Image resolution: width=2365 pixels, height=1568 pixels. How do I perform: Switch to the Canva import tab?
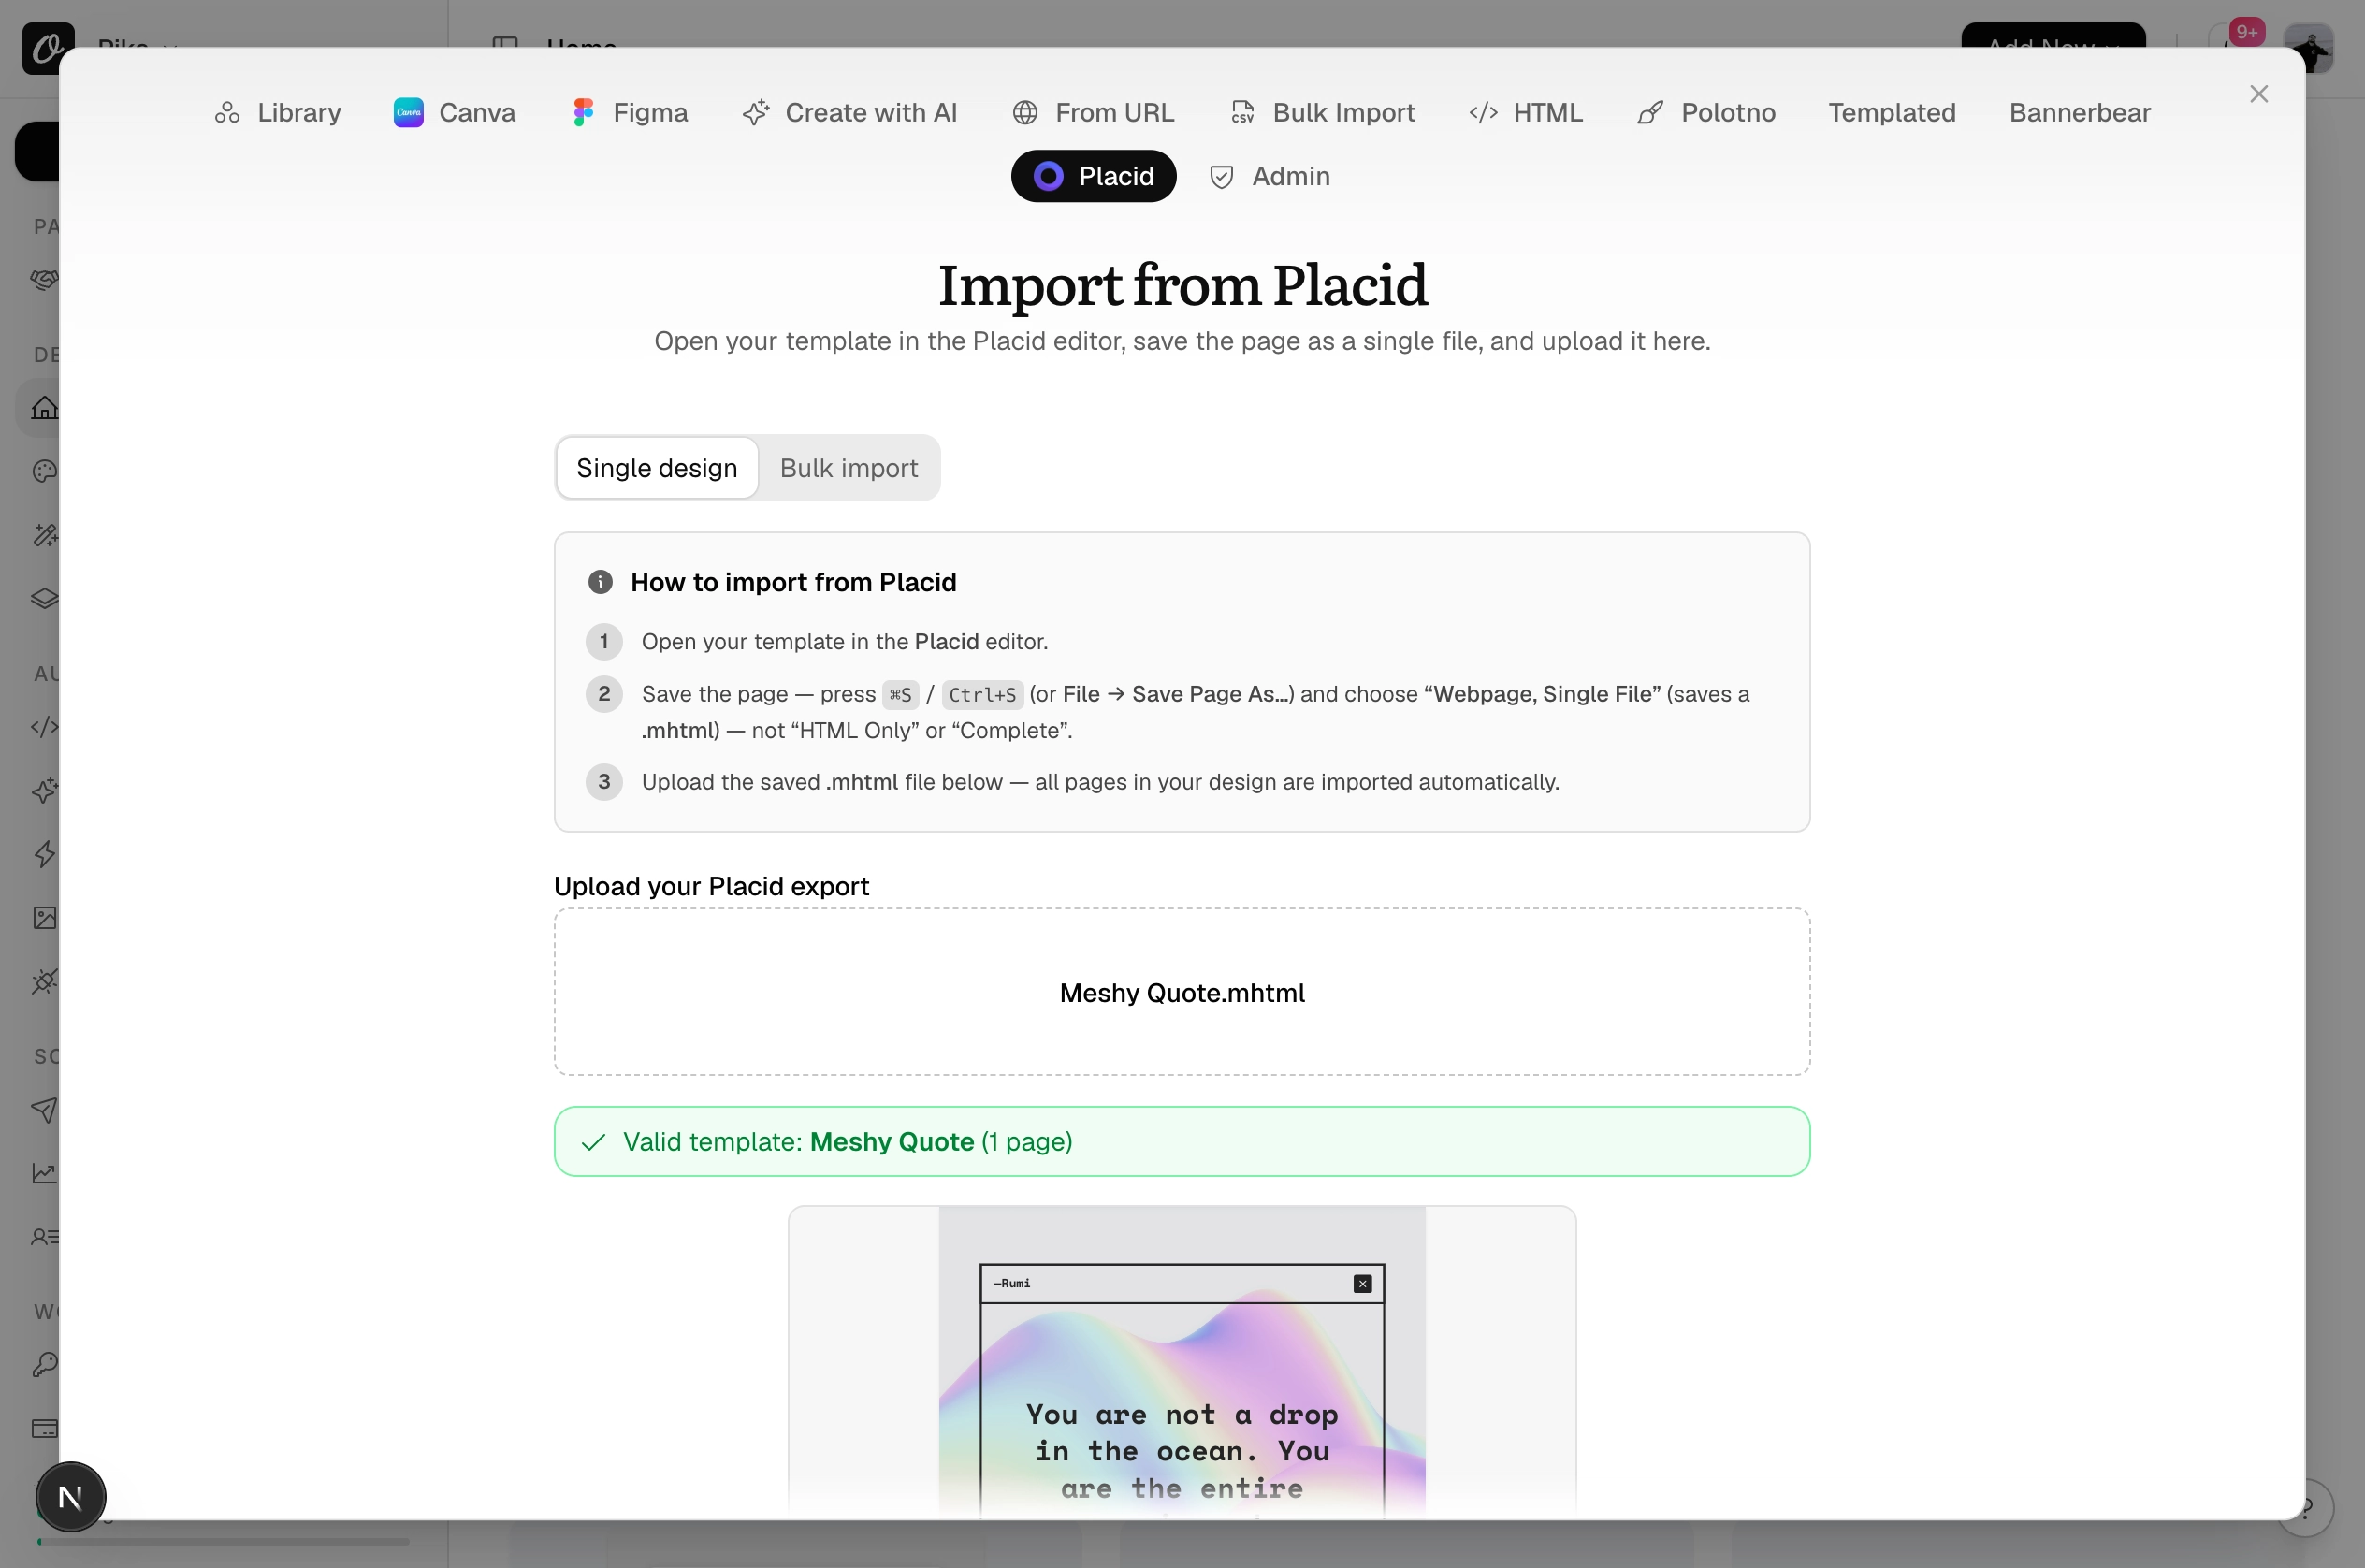[x=455, y=113]
